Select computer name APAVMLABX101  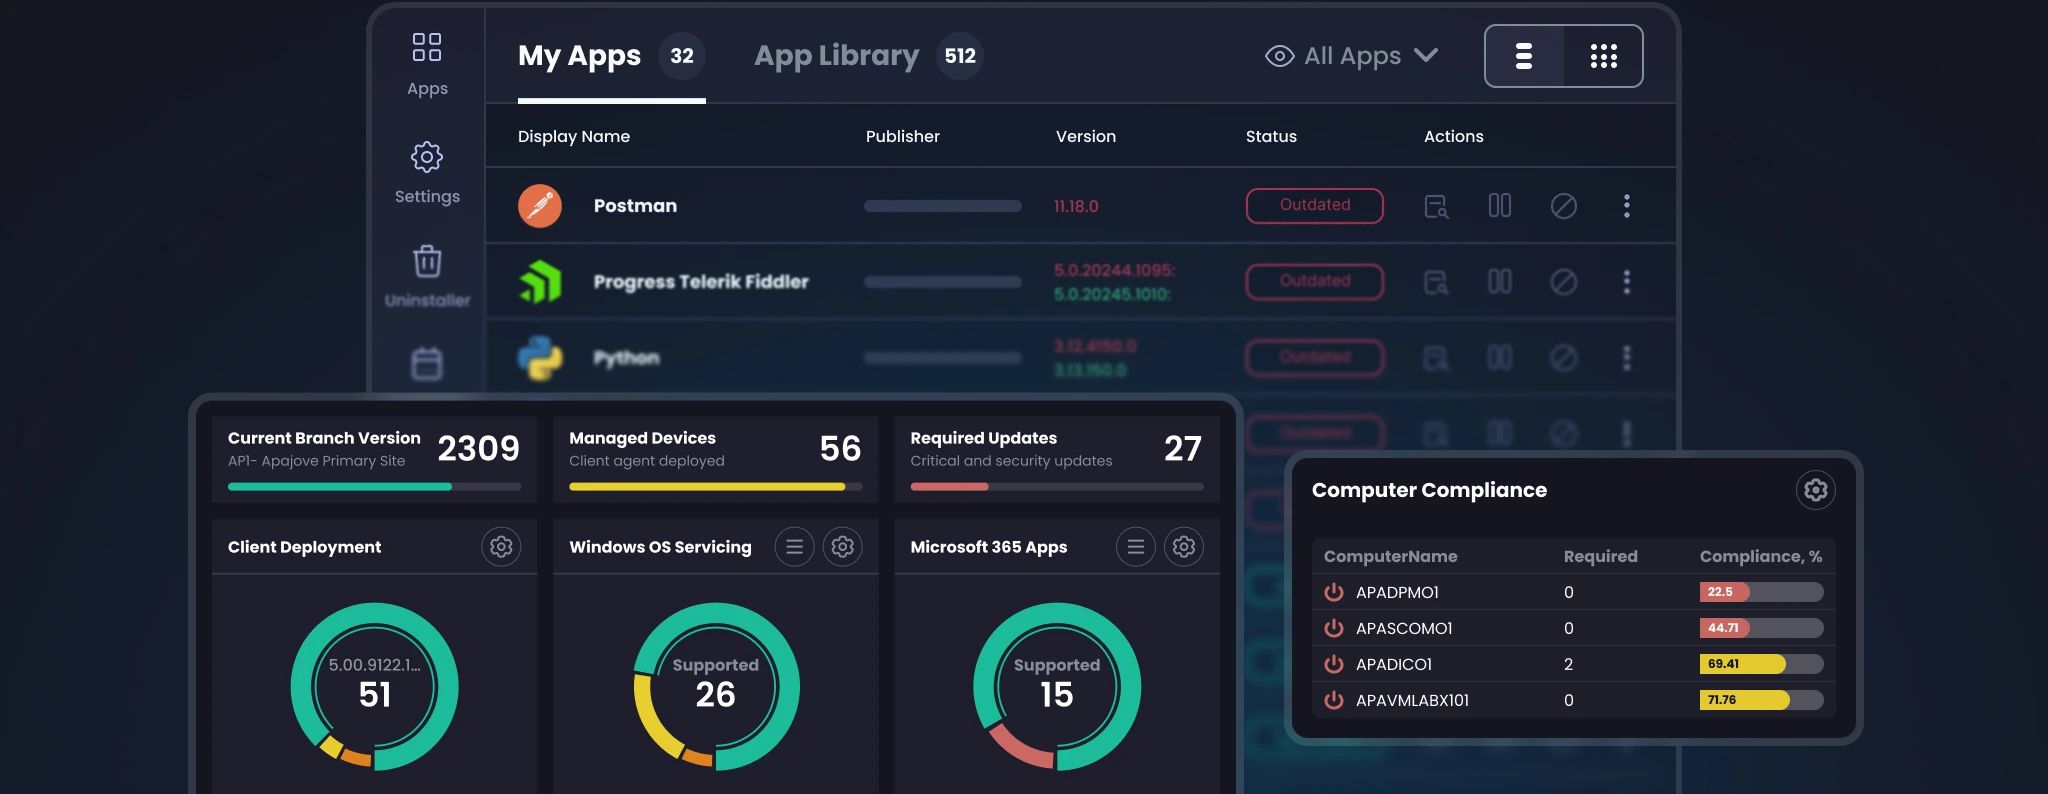pos(1412,700)
